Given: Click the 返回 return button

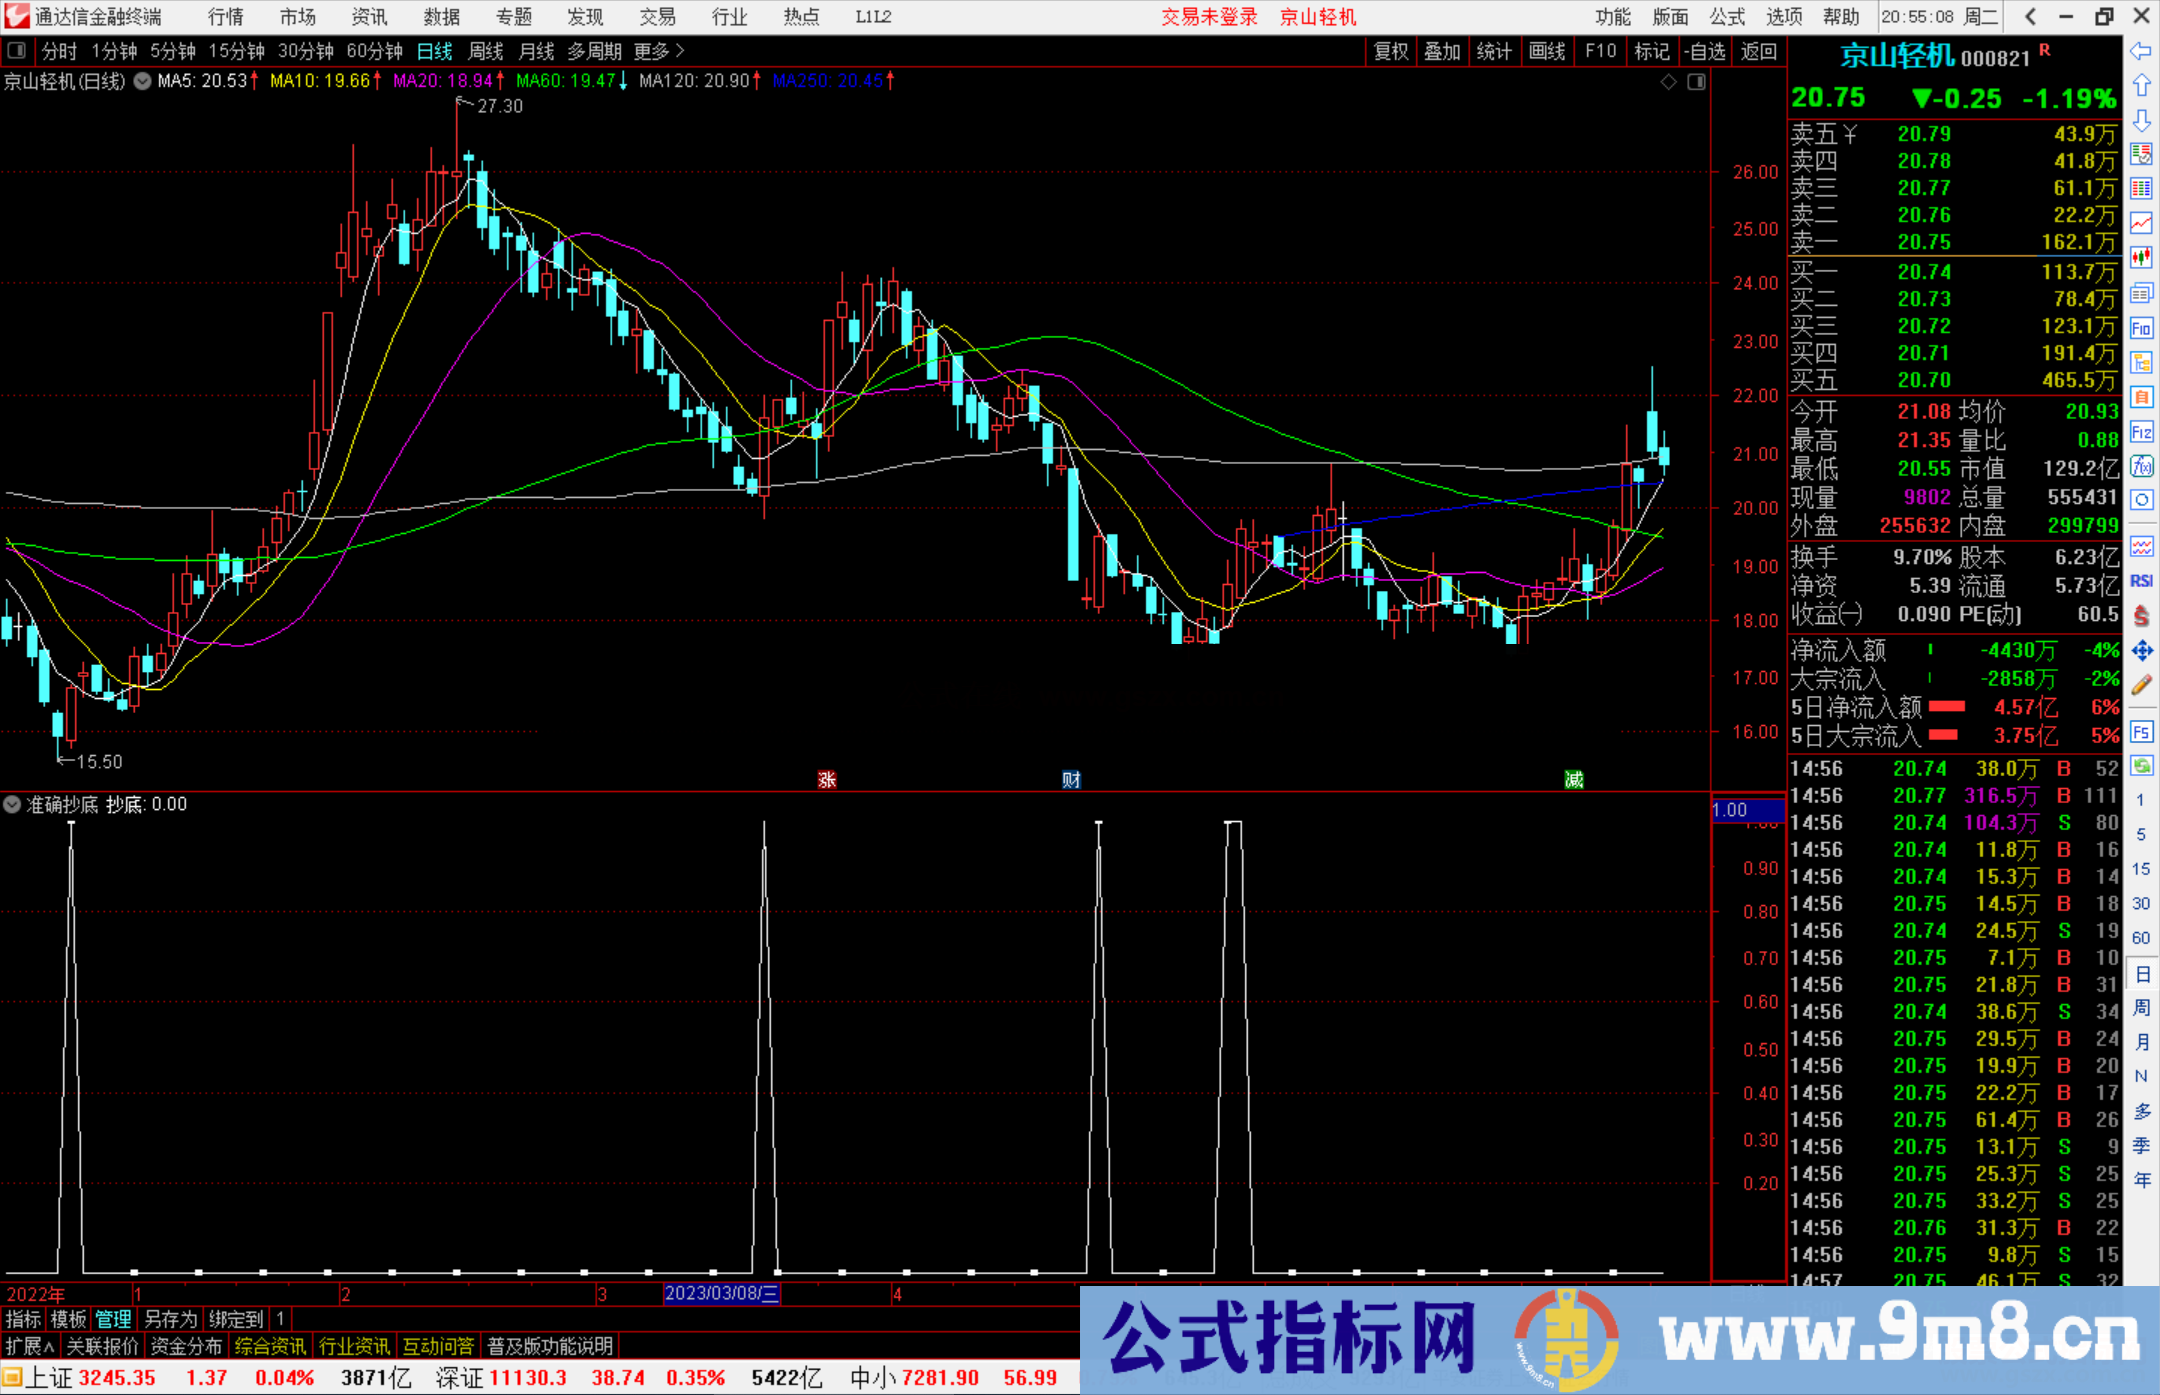Looking at the screenshot, I should pos(1758,51).
